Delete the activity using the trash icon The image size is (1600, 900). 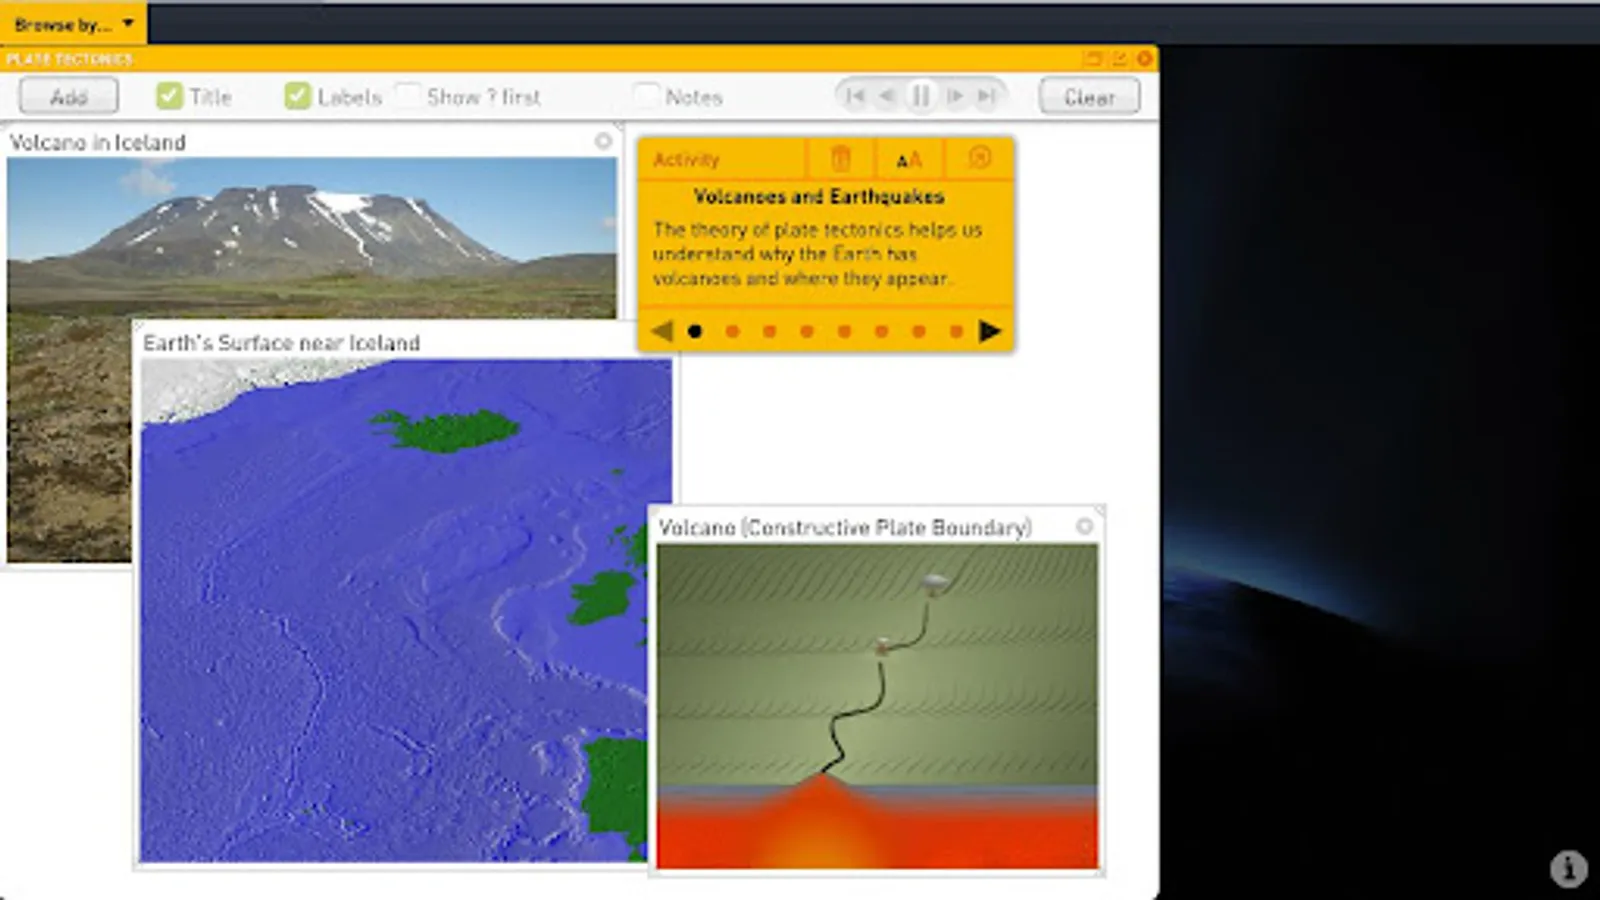tap(840, 159)
